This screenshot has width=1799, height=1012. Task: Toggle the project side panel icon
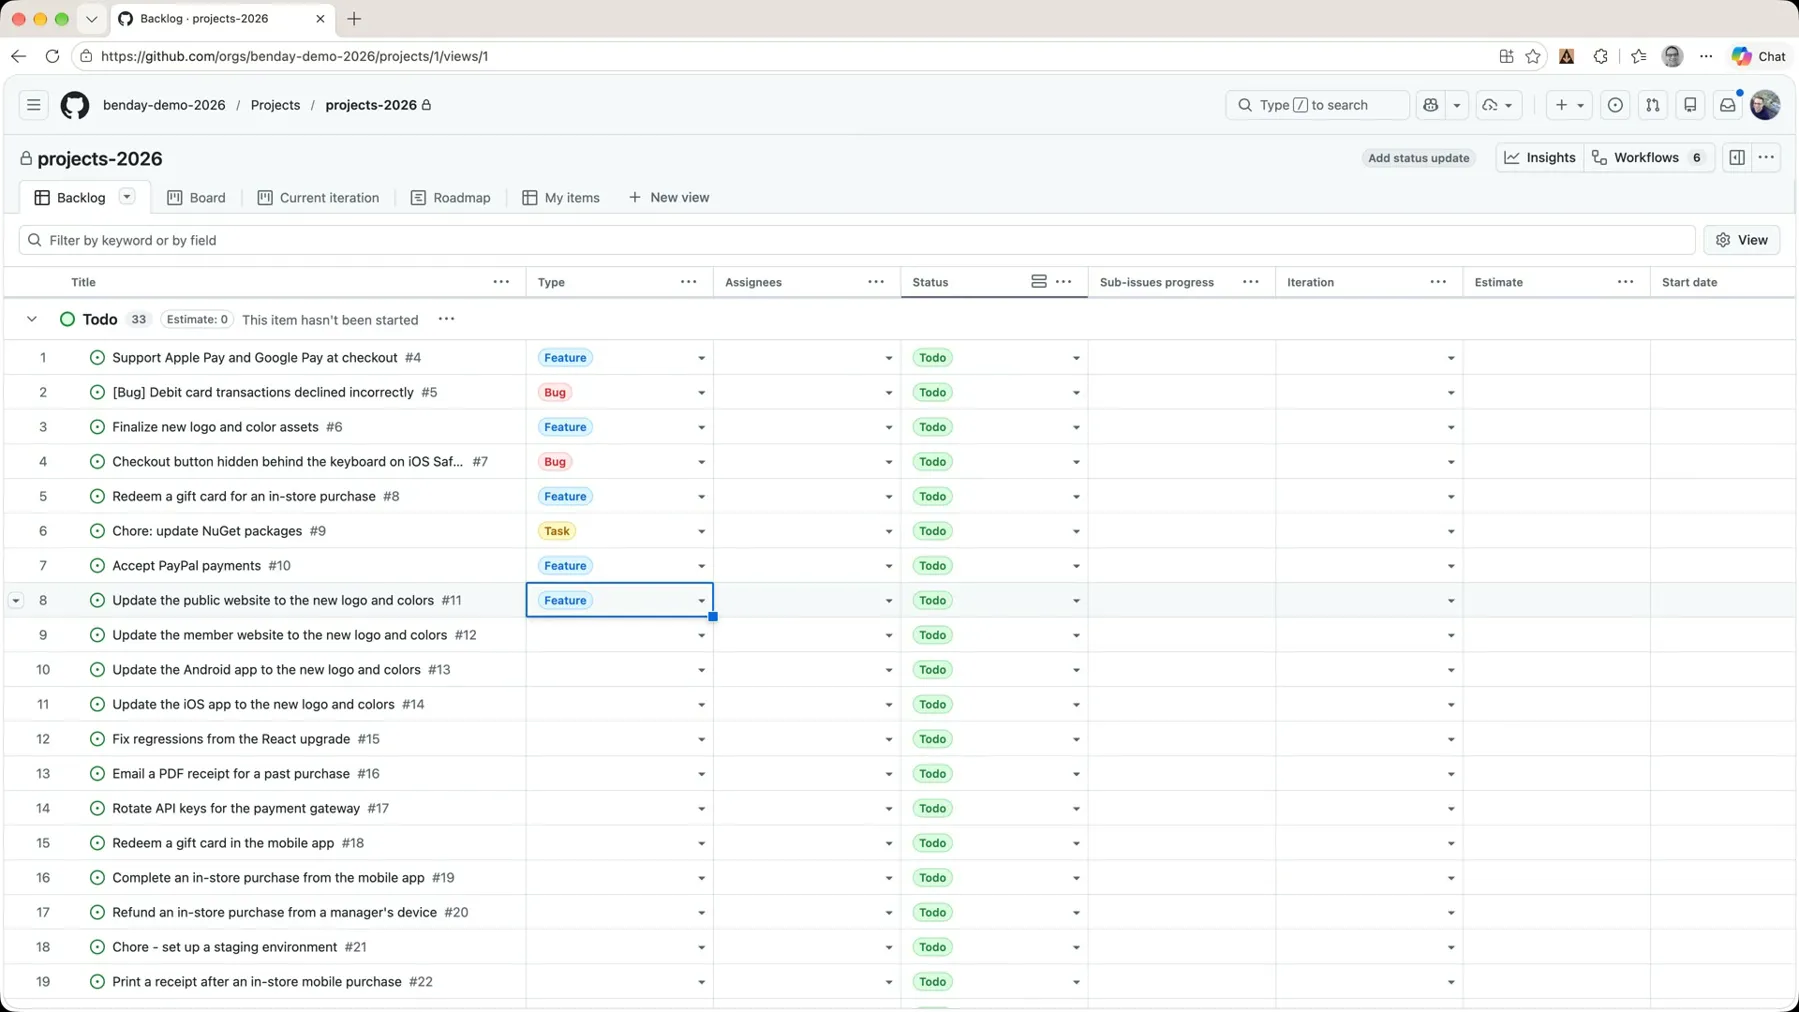pos(1737,157)
